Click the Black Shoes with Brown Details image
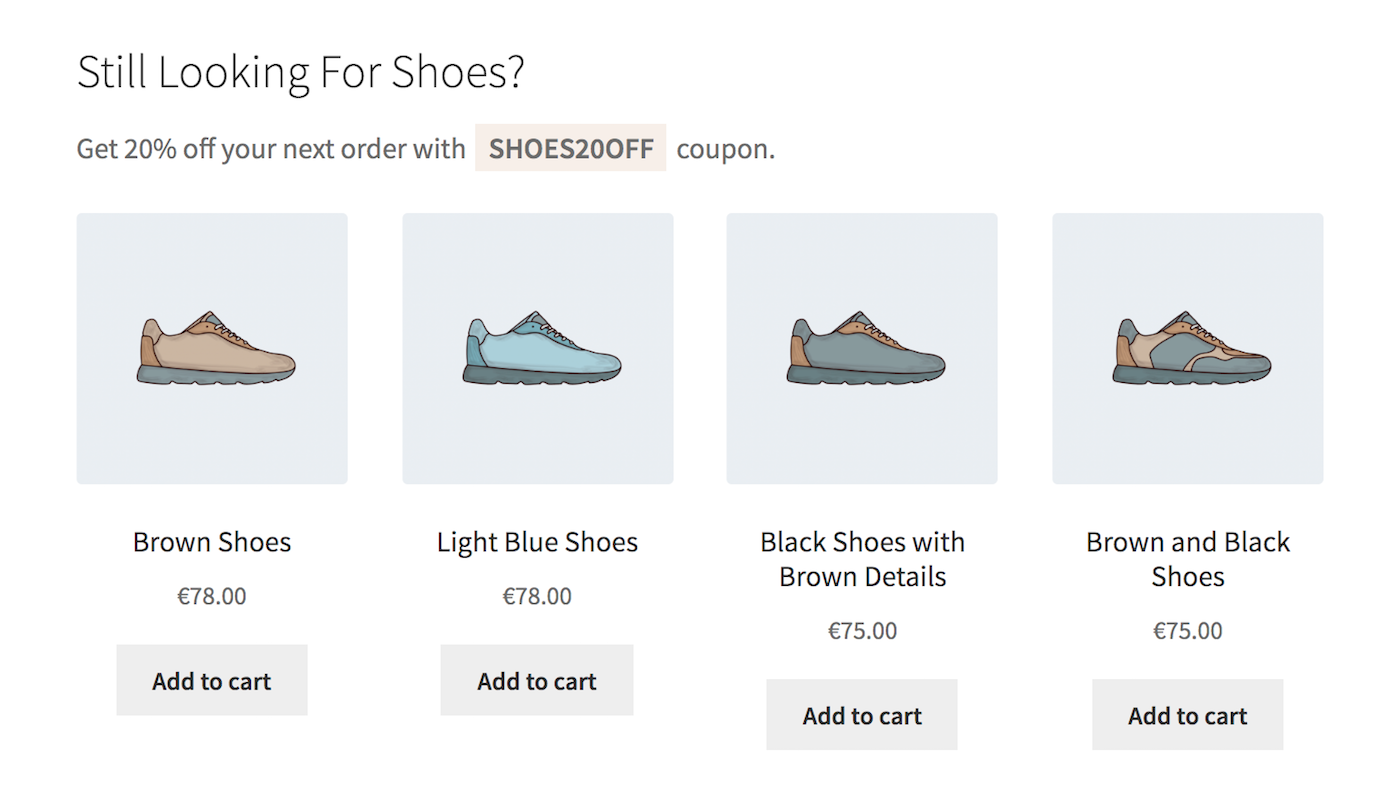 (862, 348)
